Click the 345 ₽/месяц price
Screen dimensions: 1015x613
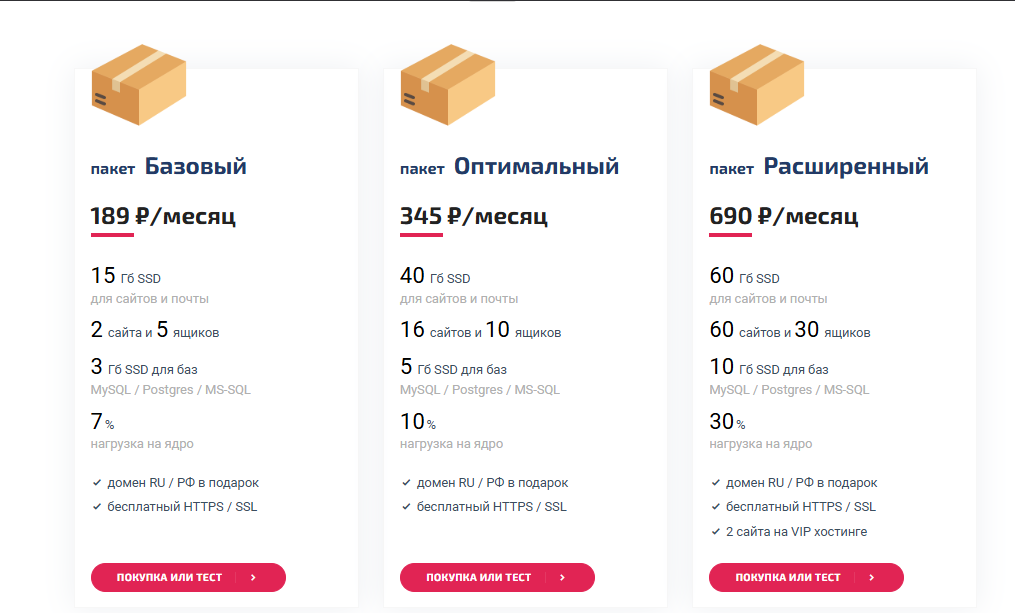click(x=474, y=216)
